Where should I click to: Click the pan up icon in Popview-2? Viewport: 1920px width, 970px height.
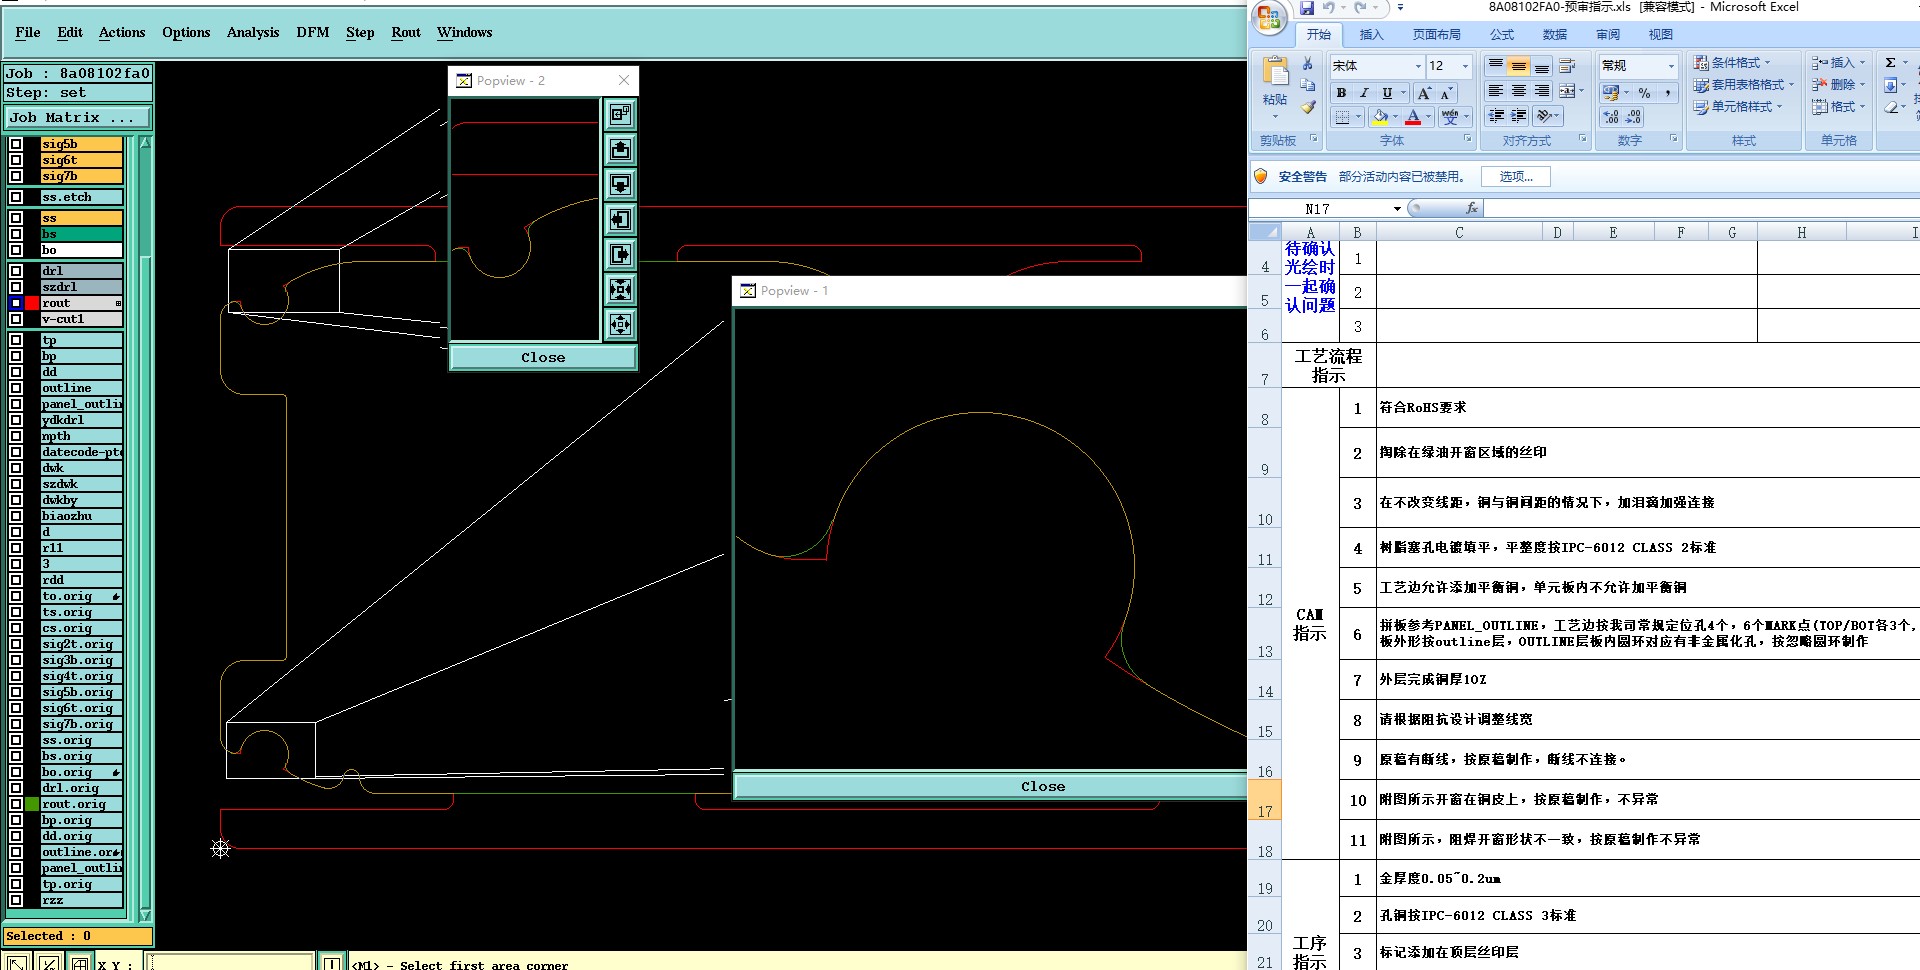620,150
